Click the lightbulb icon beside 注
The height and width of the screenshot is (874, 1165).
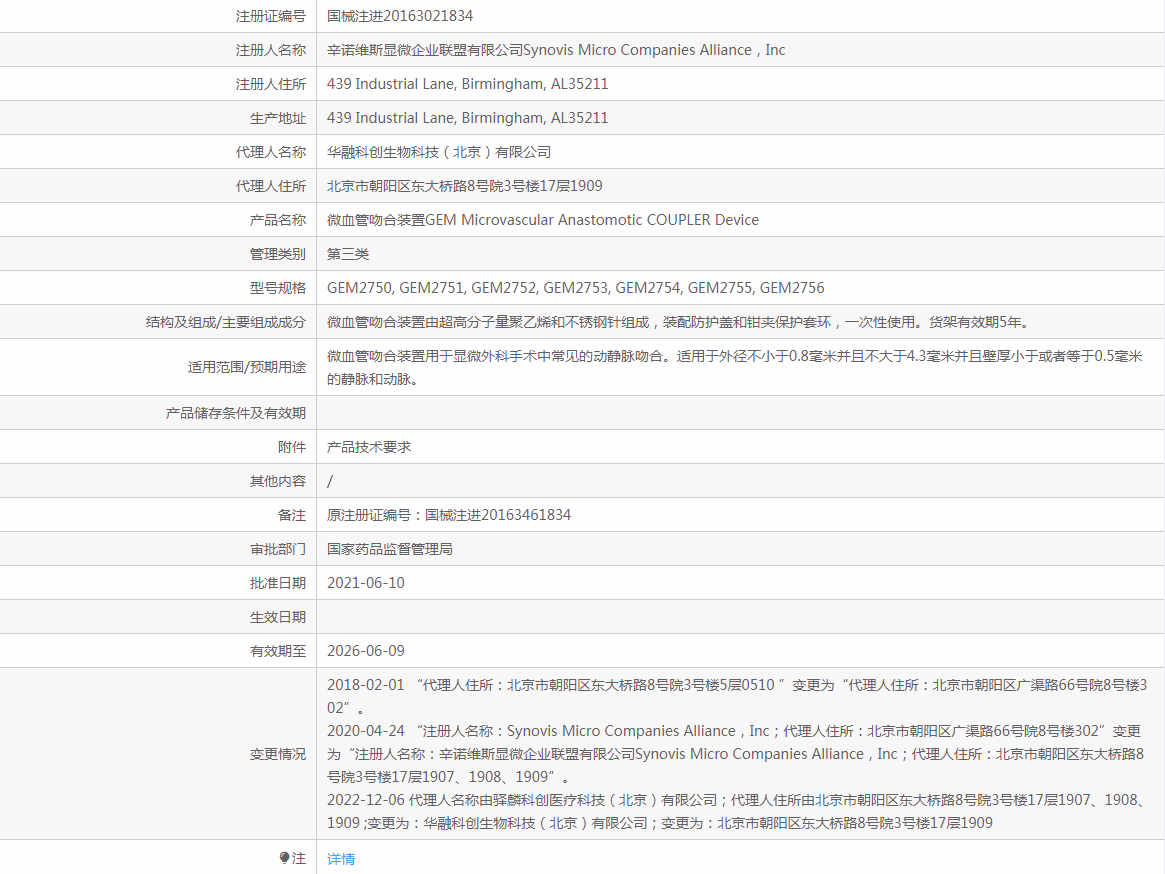[285, 858]
